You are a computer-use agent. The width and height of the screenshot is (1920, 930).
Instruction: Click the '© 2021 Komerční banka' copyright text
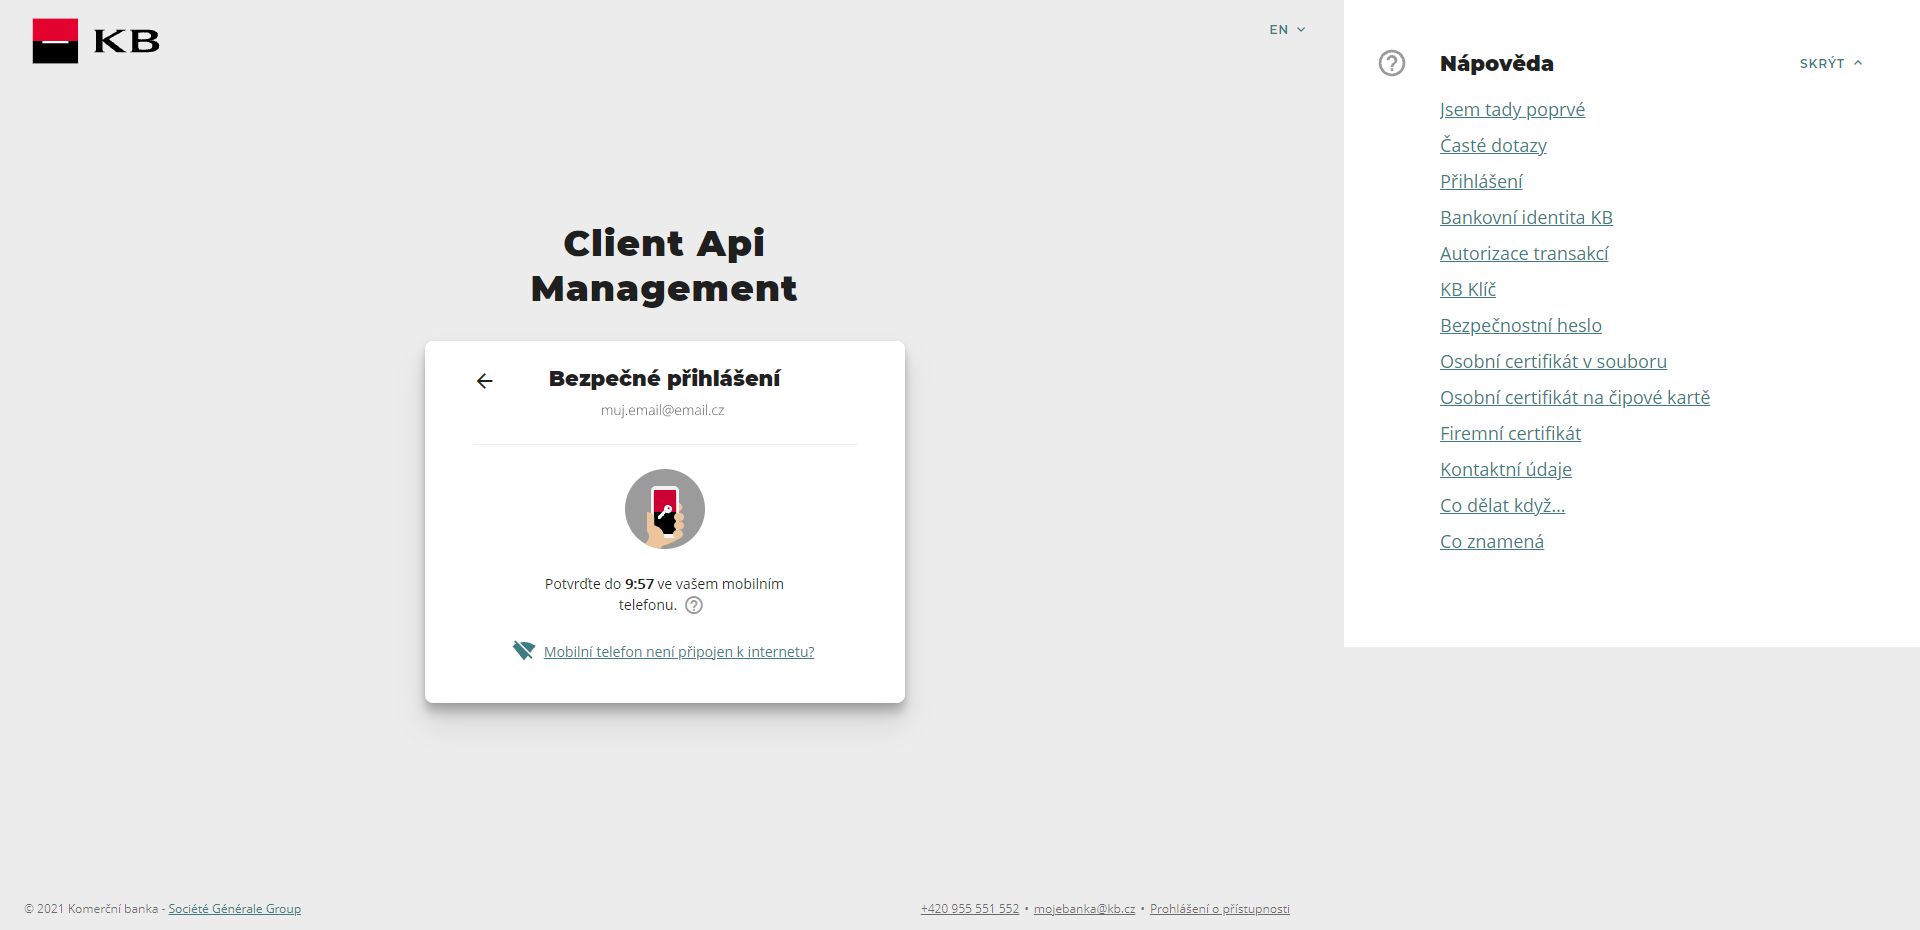click(x=91, y=909)
